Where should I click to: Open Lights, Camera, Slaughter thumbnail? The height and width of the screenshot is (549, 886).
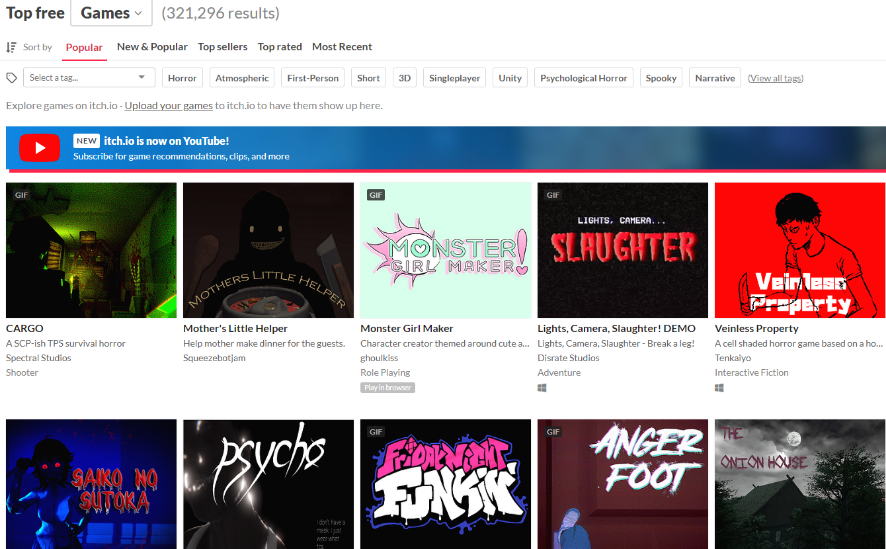[x=623, y=250]
